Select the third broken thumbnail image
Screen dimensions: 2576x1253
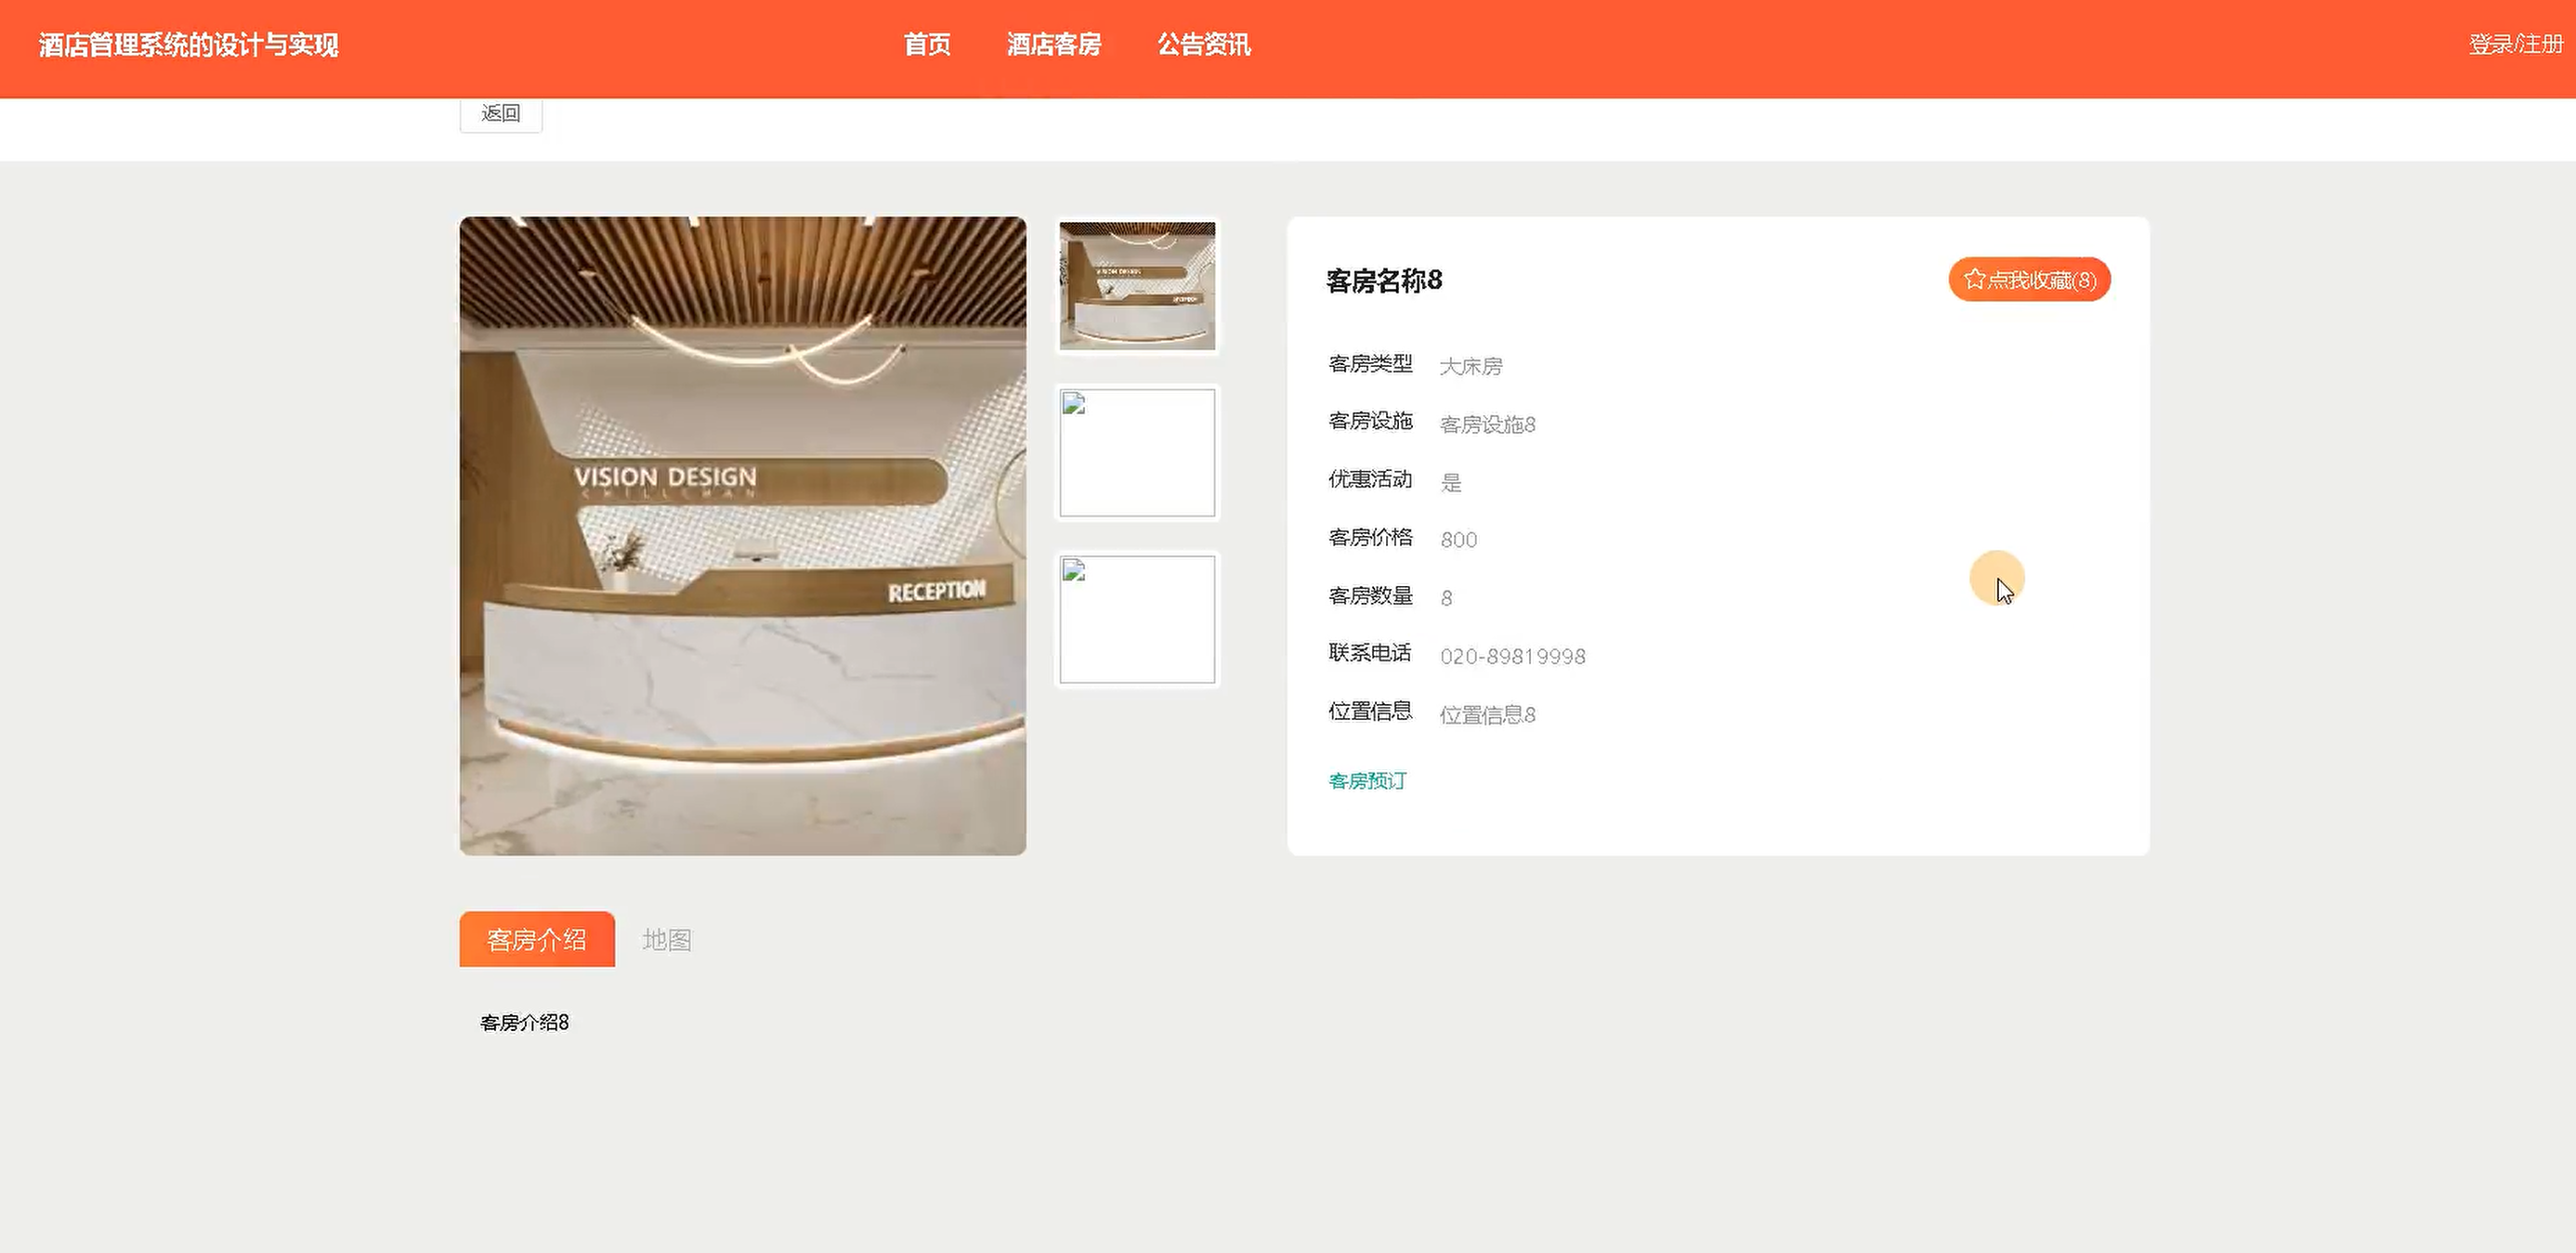click(x=1137, y=620)
